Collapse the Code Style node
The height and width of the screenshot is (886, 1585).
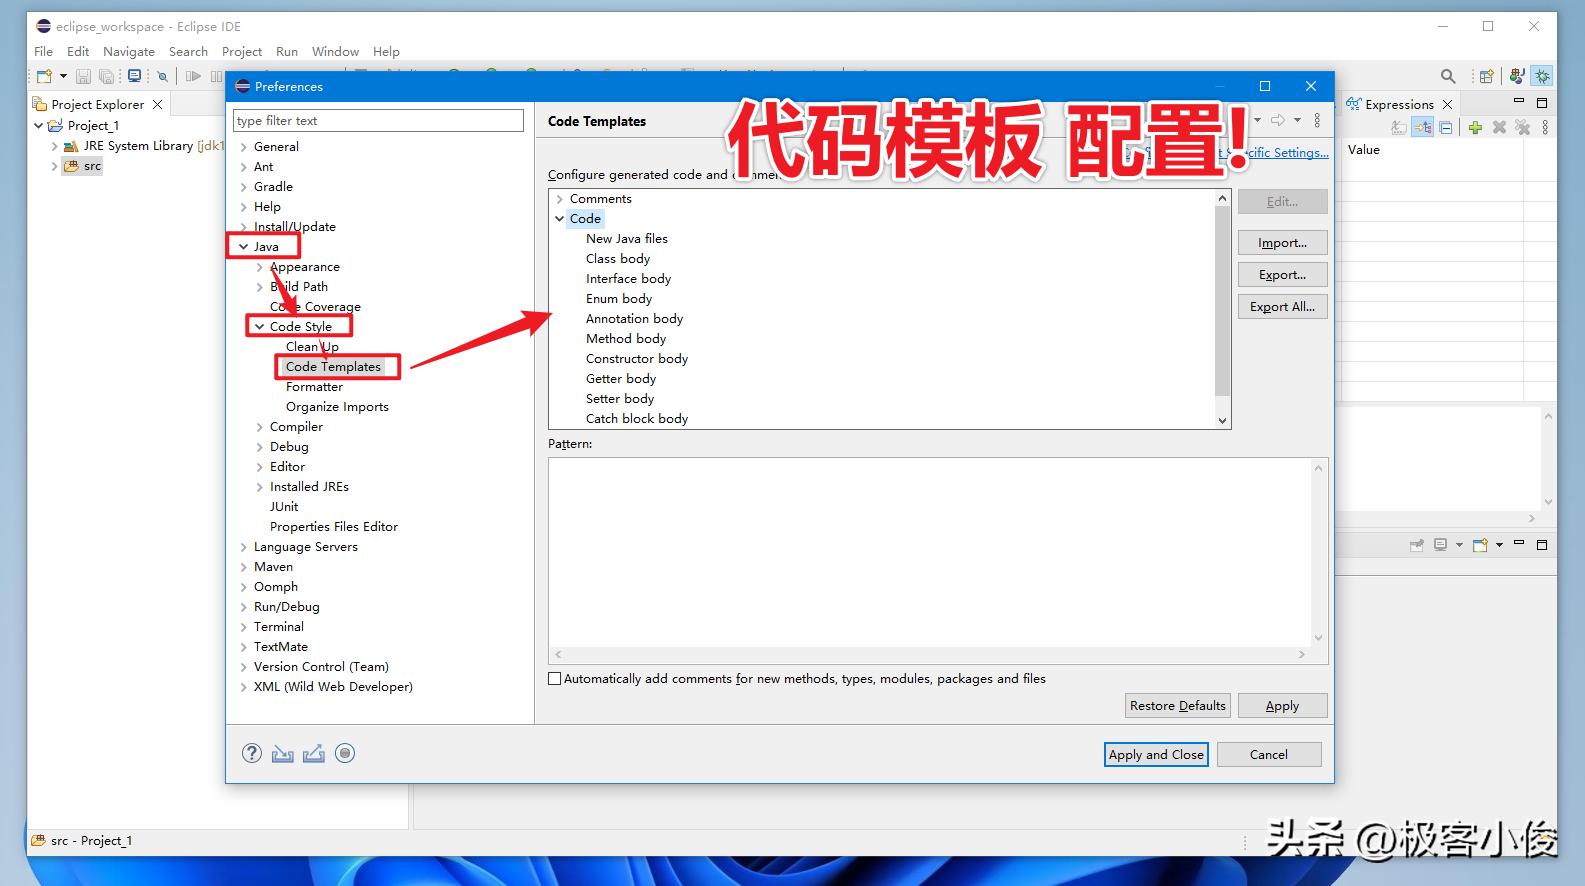point(259,326)
